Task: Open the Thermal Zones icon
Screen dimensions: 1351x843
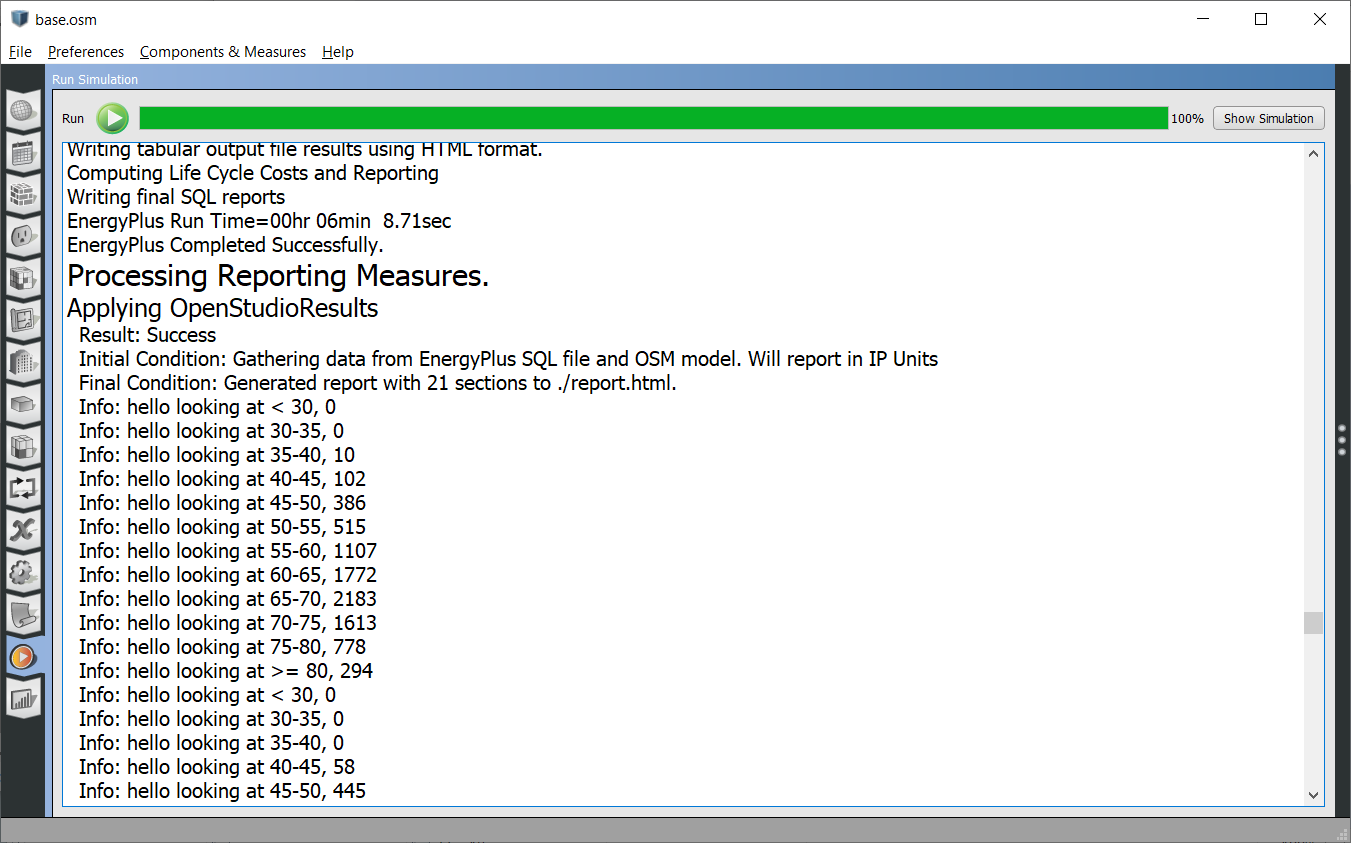Action: (23, 447)
